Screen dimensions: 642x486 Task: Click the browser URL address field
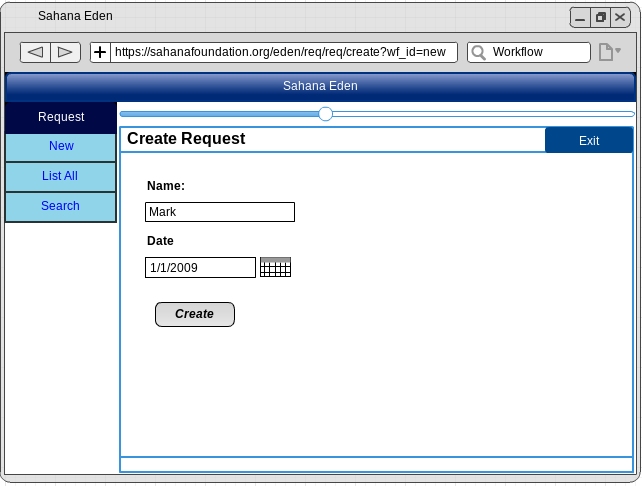click(x=283, y=52)
